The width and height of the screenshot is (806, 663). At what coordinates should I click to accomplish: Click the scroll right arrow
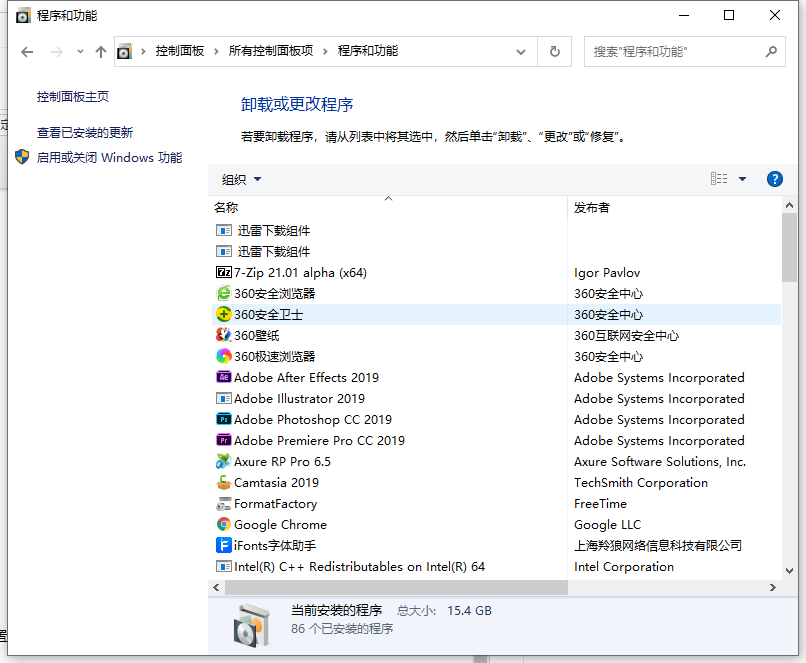point(773,587)
